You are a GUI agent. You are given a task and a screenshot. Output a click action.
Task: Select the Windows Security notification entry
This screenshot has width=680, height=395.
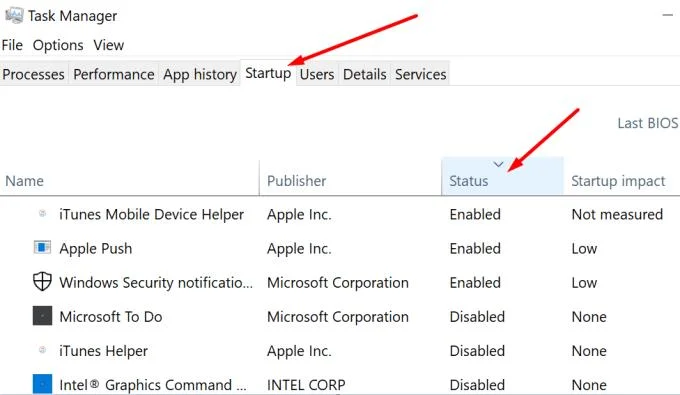point(156,283)
